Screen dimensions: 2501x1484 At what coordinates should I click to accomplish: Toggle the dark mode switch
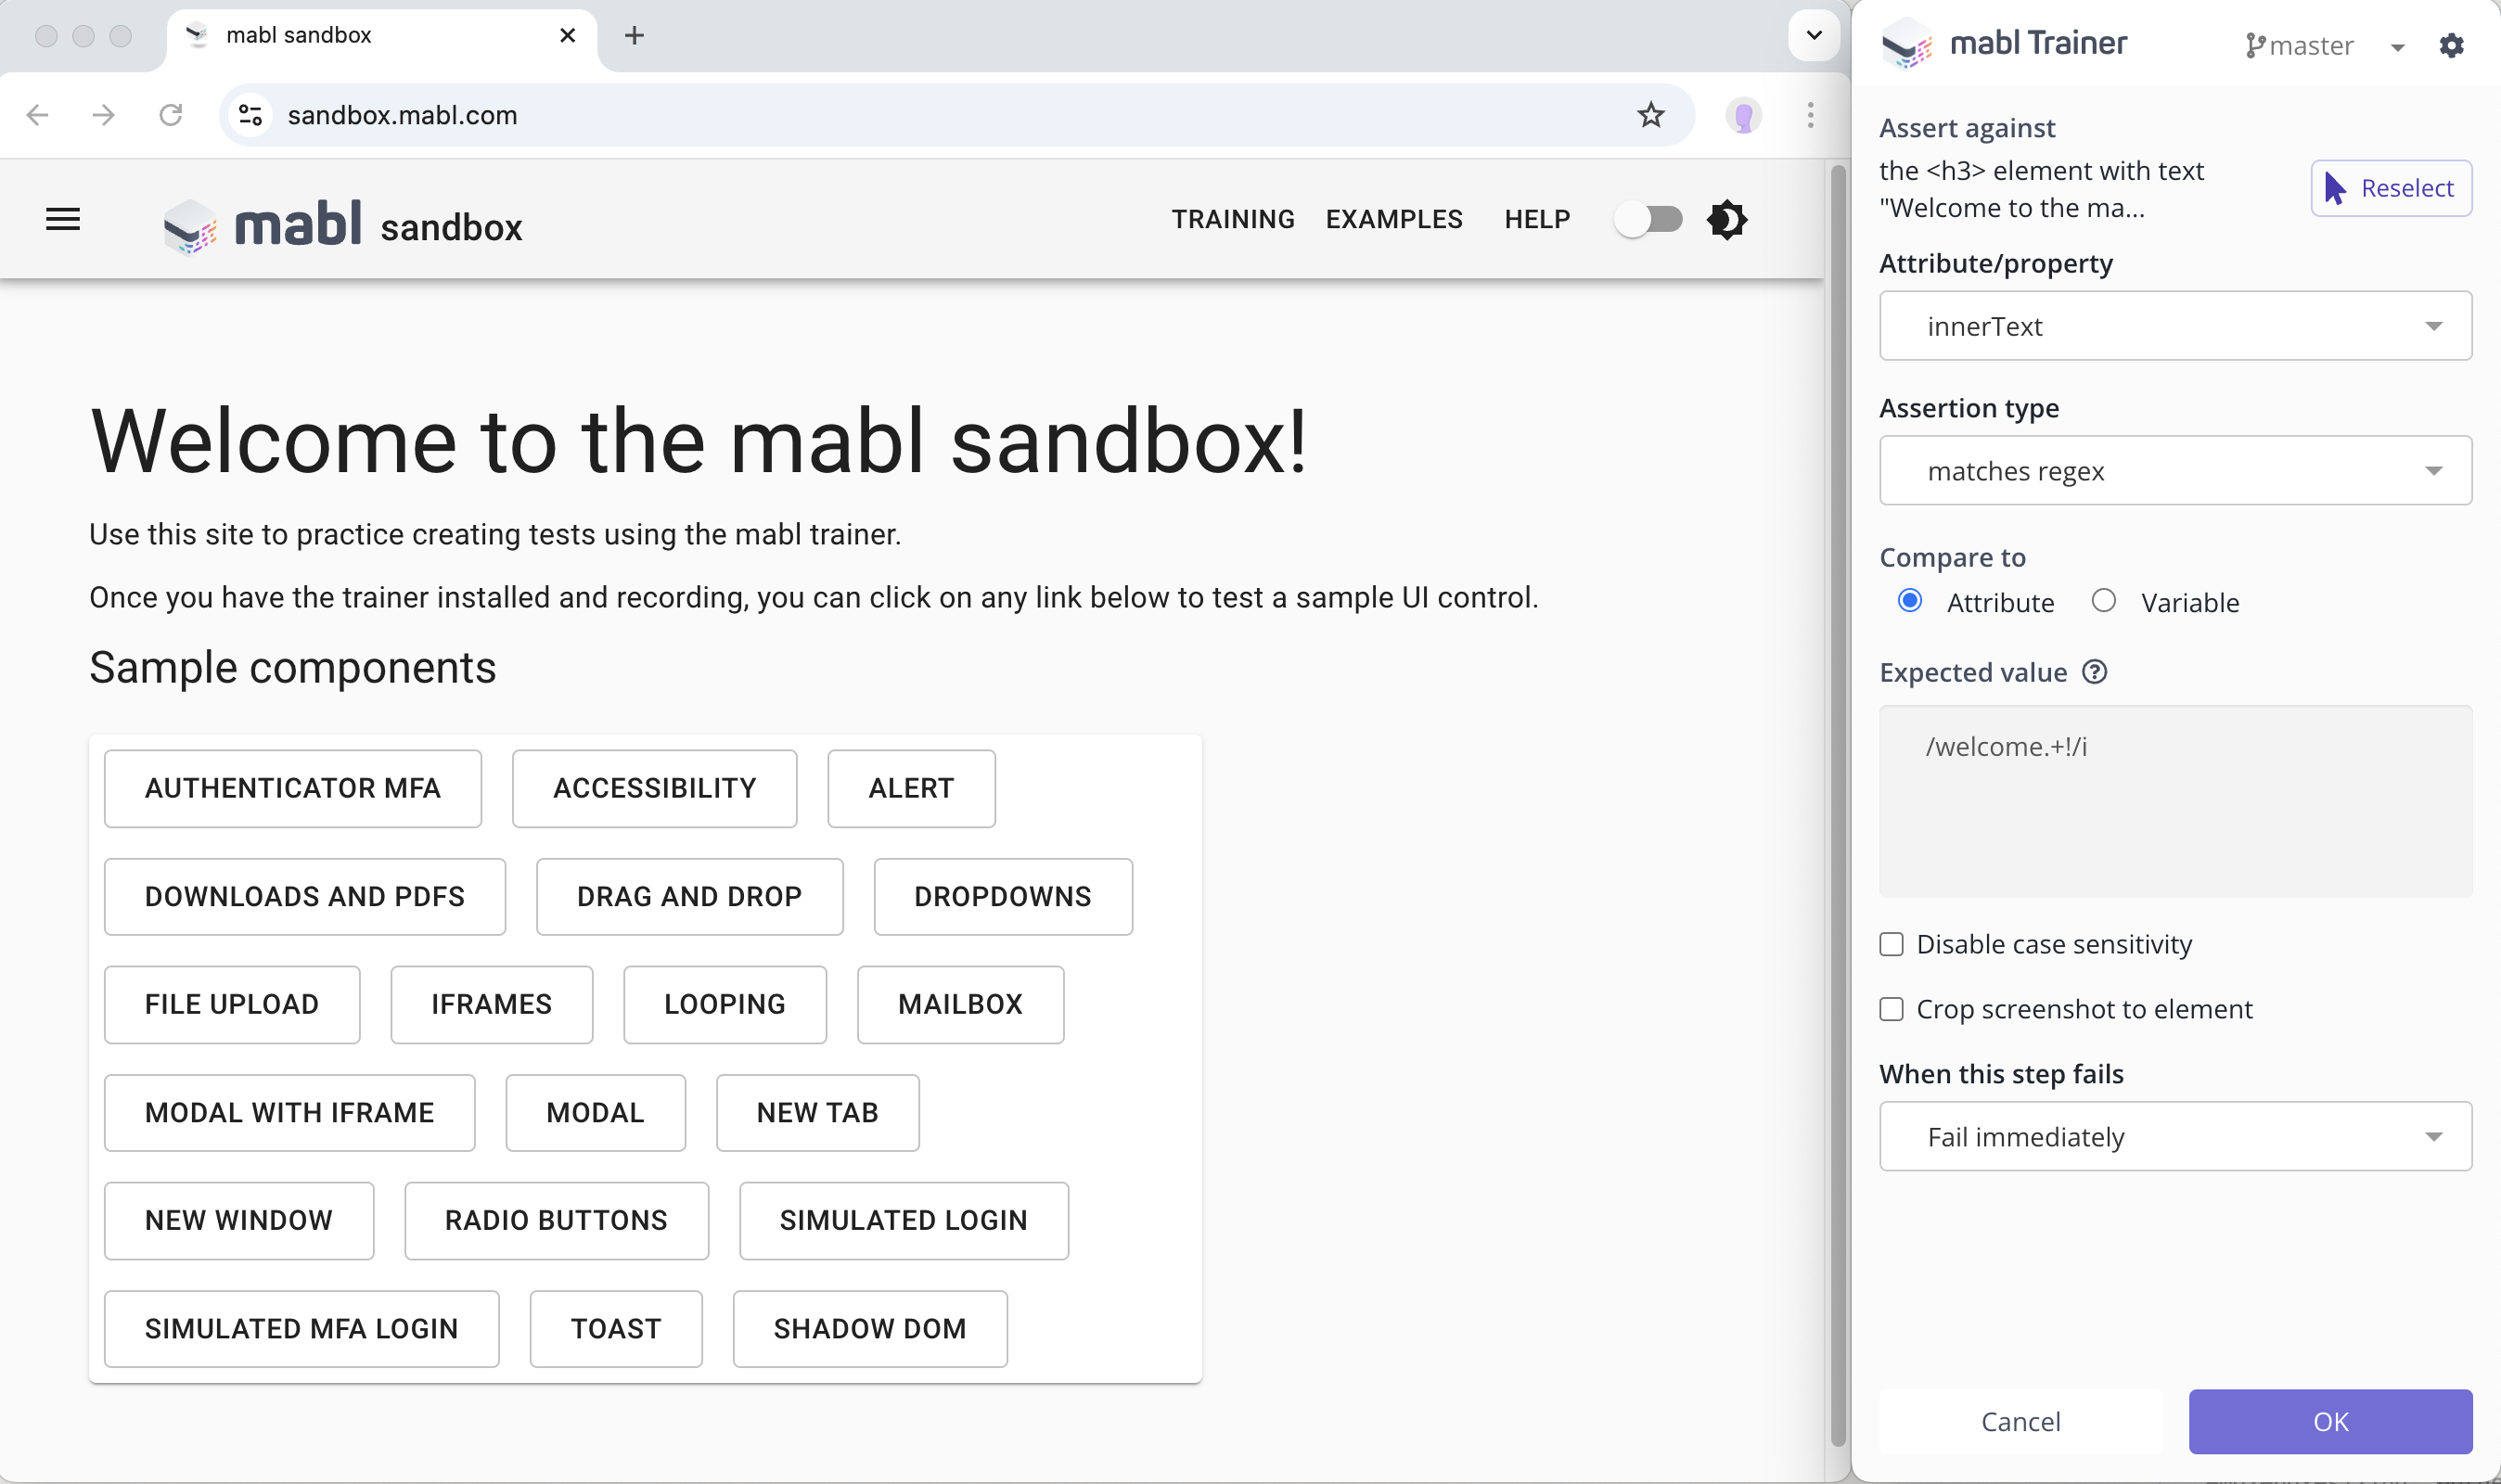click(1649, 219)
